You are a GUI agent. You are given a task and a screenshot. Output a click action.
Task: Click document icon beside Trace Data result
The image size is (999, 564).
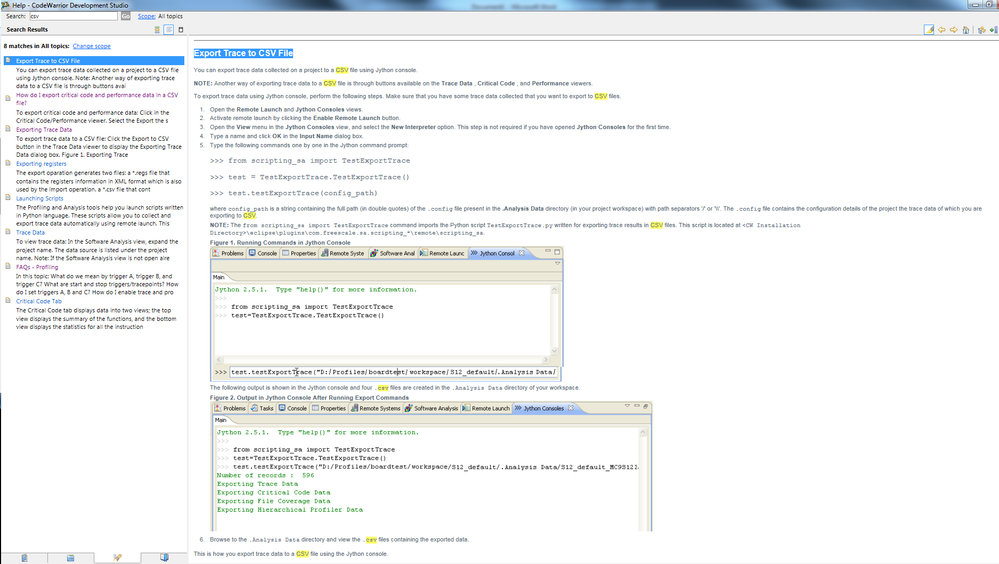[8, 232]
